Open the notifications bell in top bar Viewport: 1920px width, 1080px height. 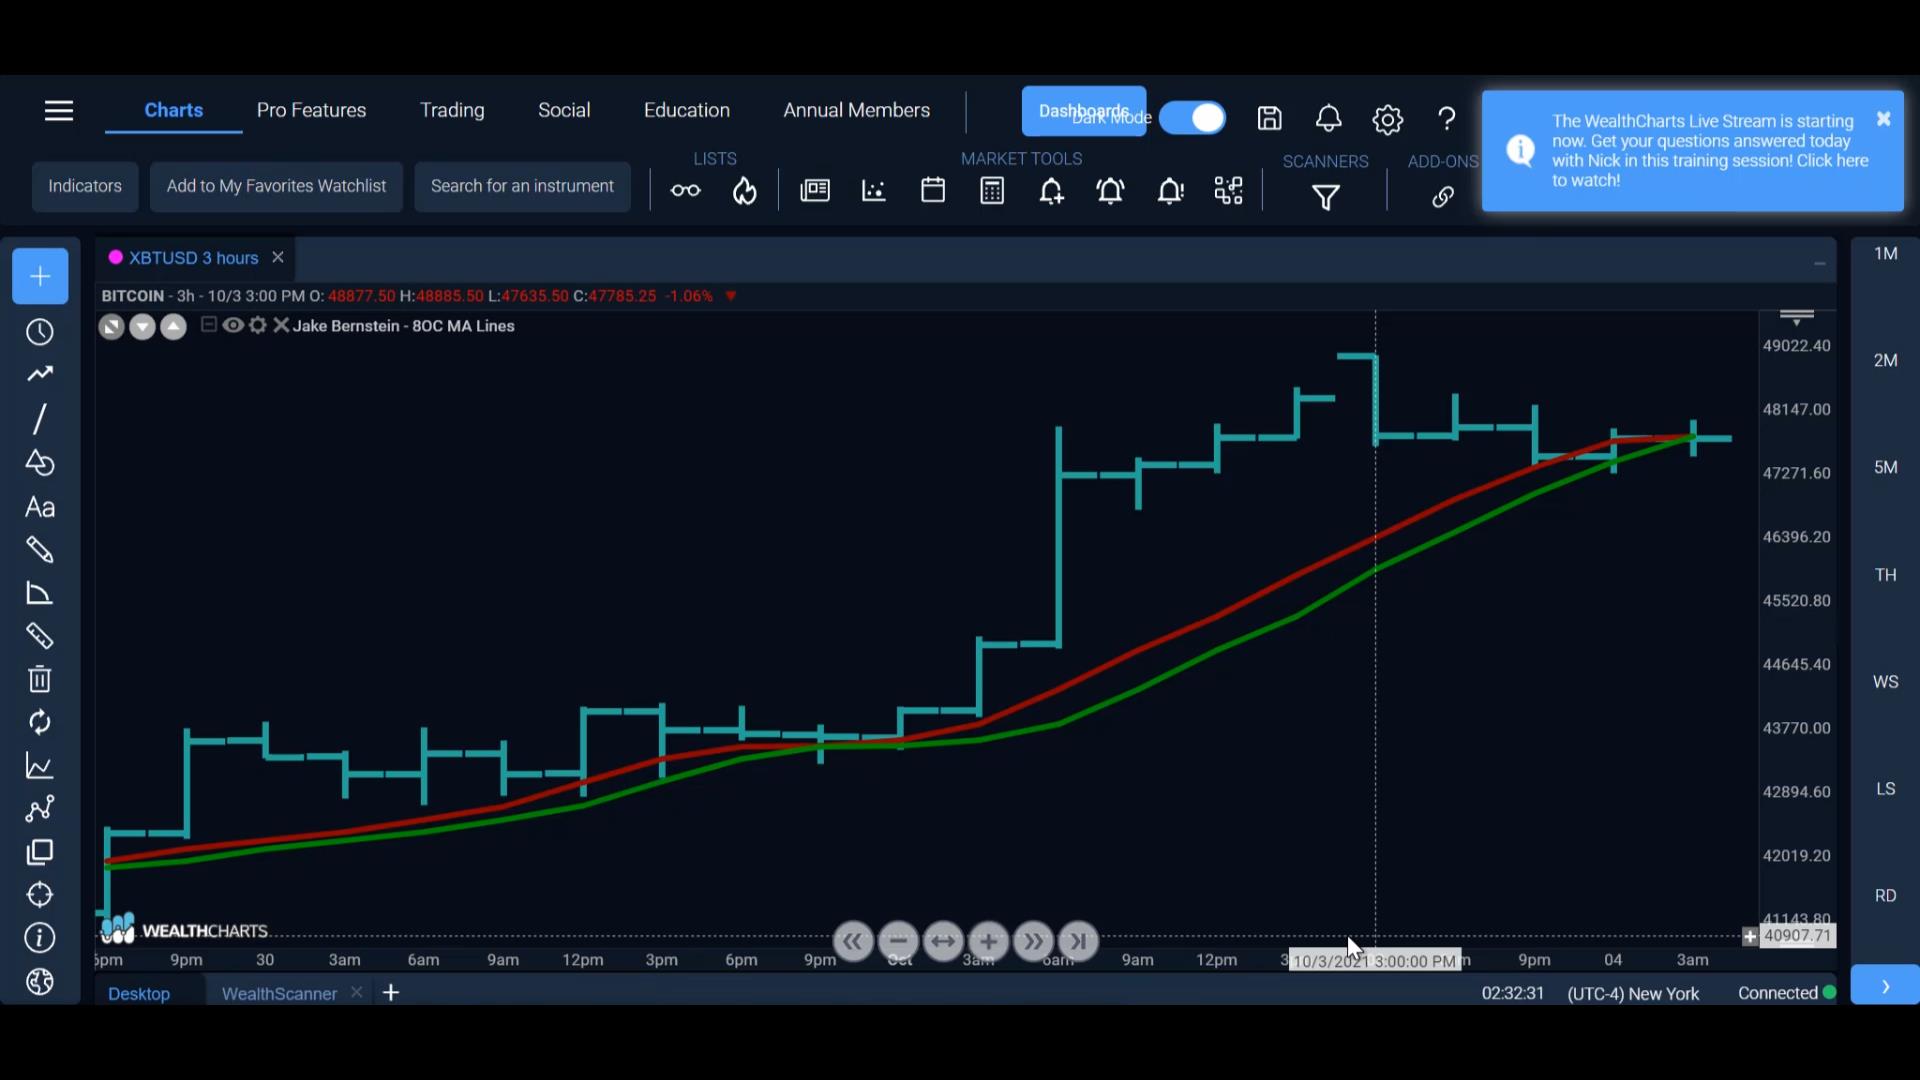1329,119
